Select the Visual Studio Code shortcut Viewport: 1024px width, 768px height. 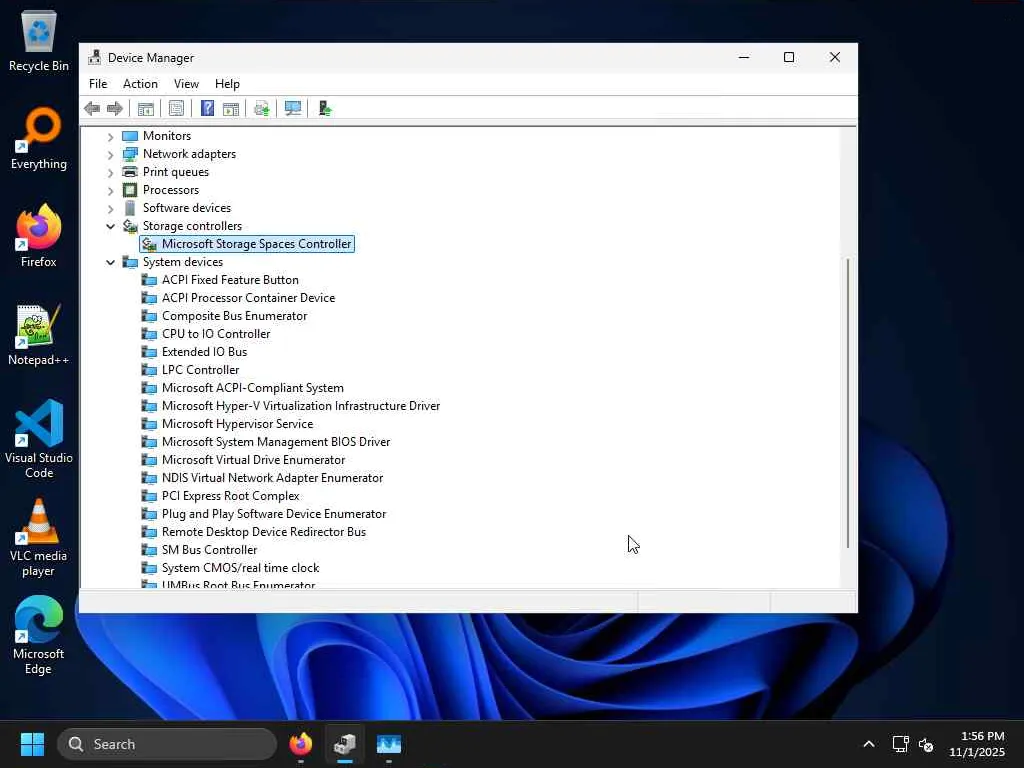[39, 439]
